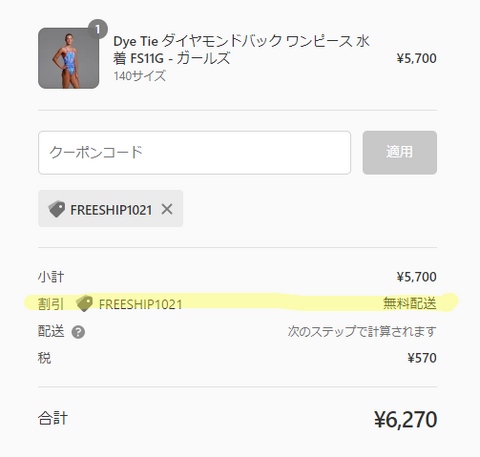
Task: Open the 配送 help question mark icon
Action: pos(78,332)
